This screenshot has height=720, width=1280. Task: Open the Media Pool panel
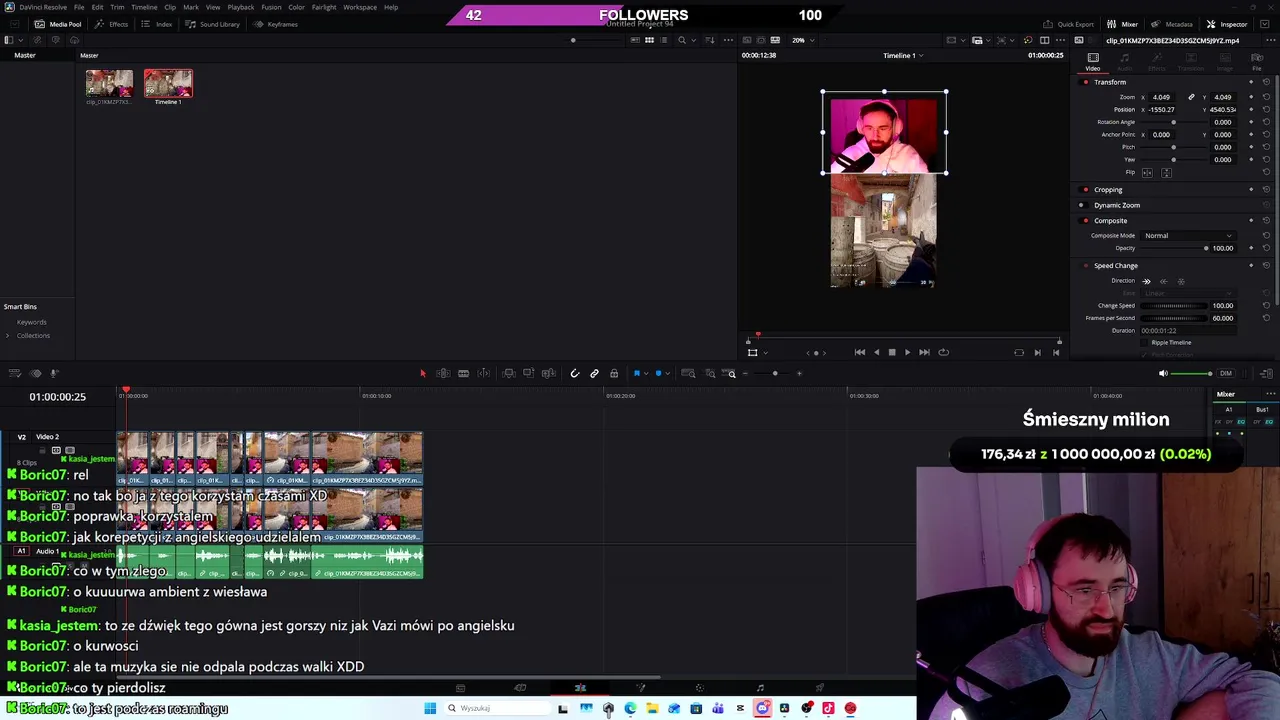tap(59, 24)
